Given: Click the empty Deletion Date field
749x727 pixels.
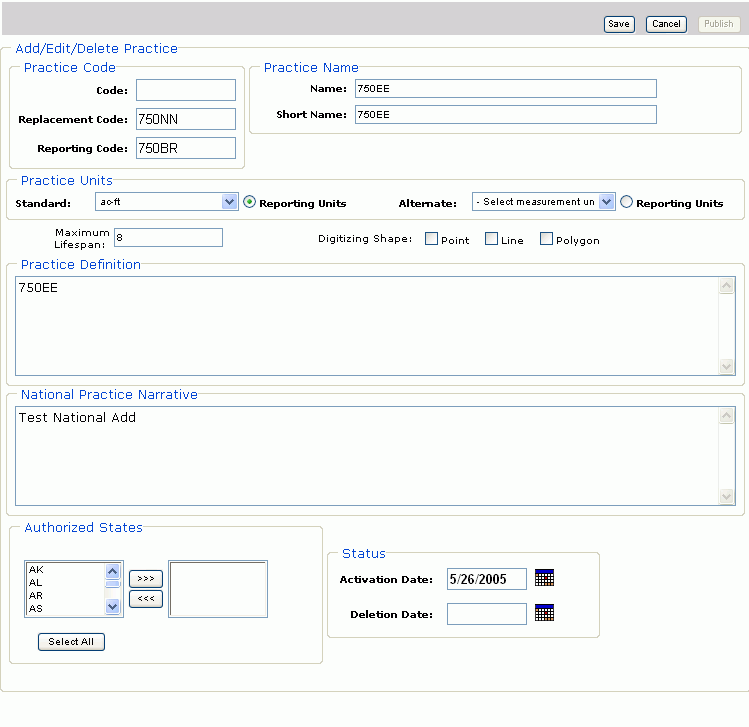Looking at the screenshot, I should (x=487, y=614).
